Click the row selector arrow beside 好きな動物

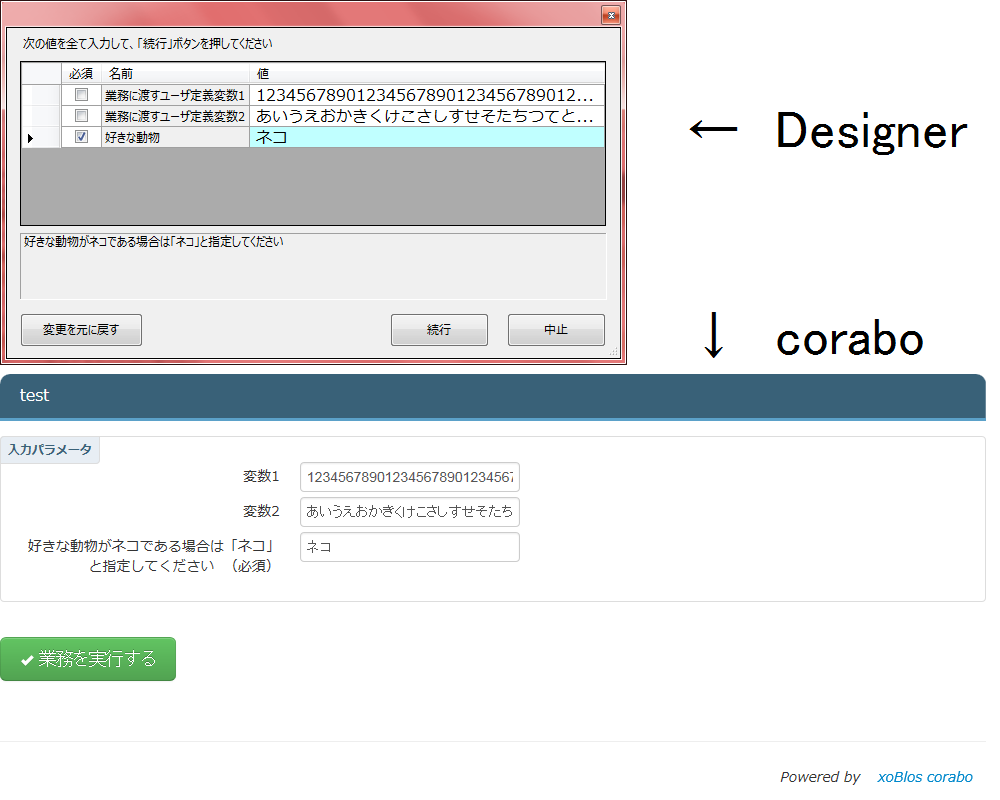click(30, 136)
